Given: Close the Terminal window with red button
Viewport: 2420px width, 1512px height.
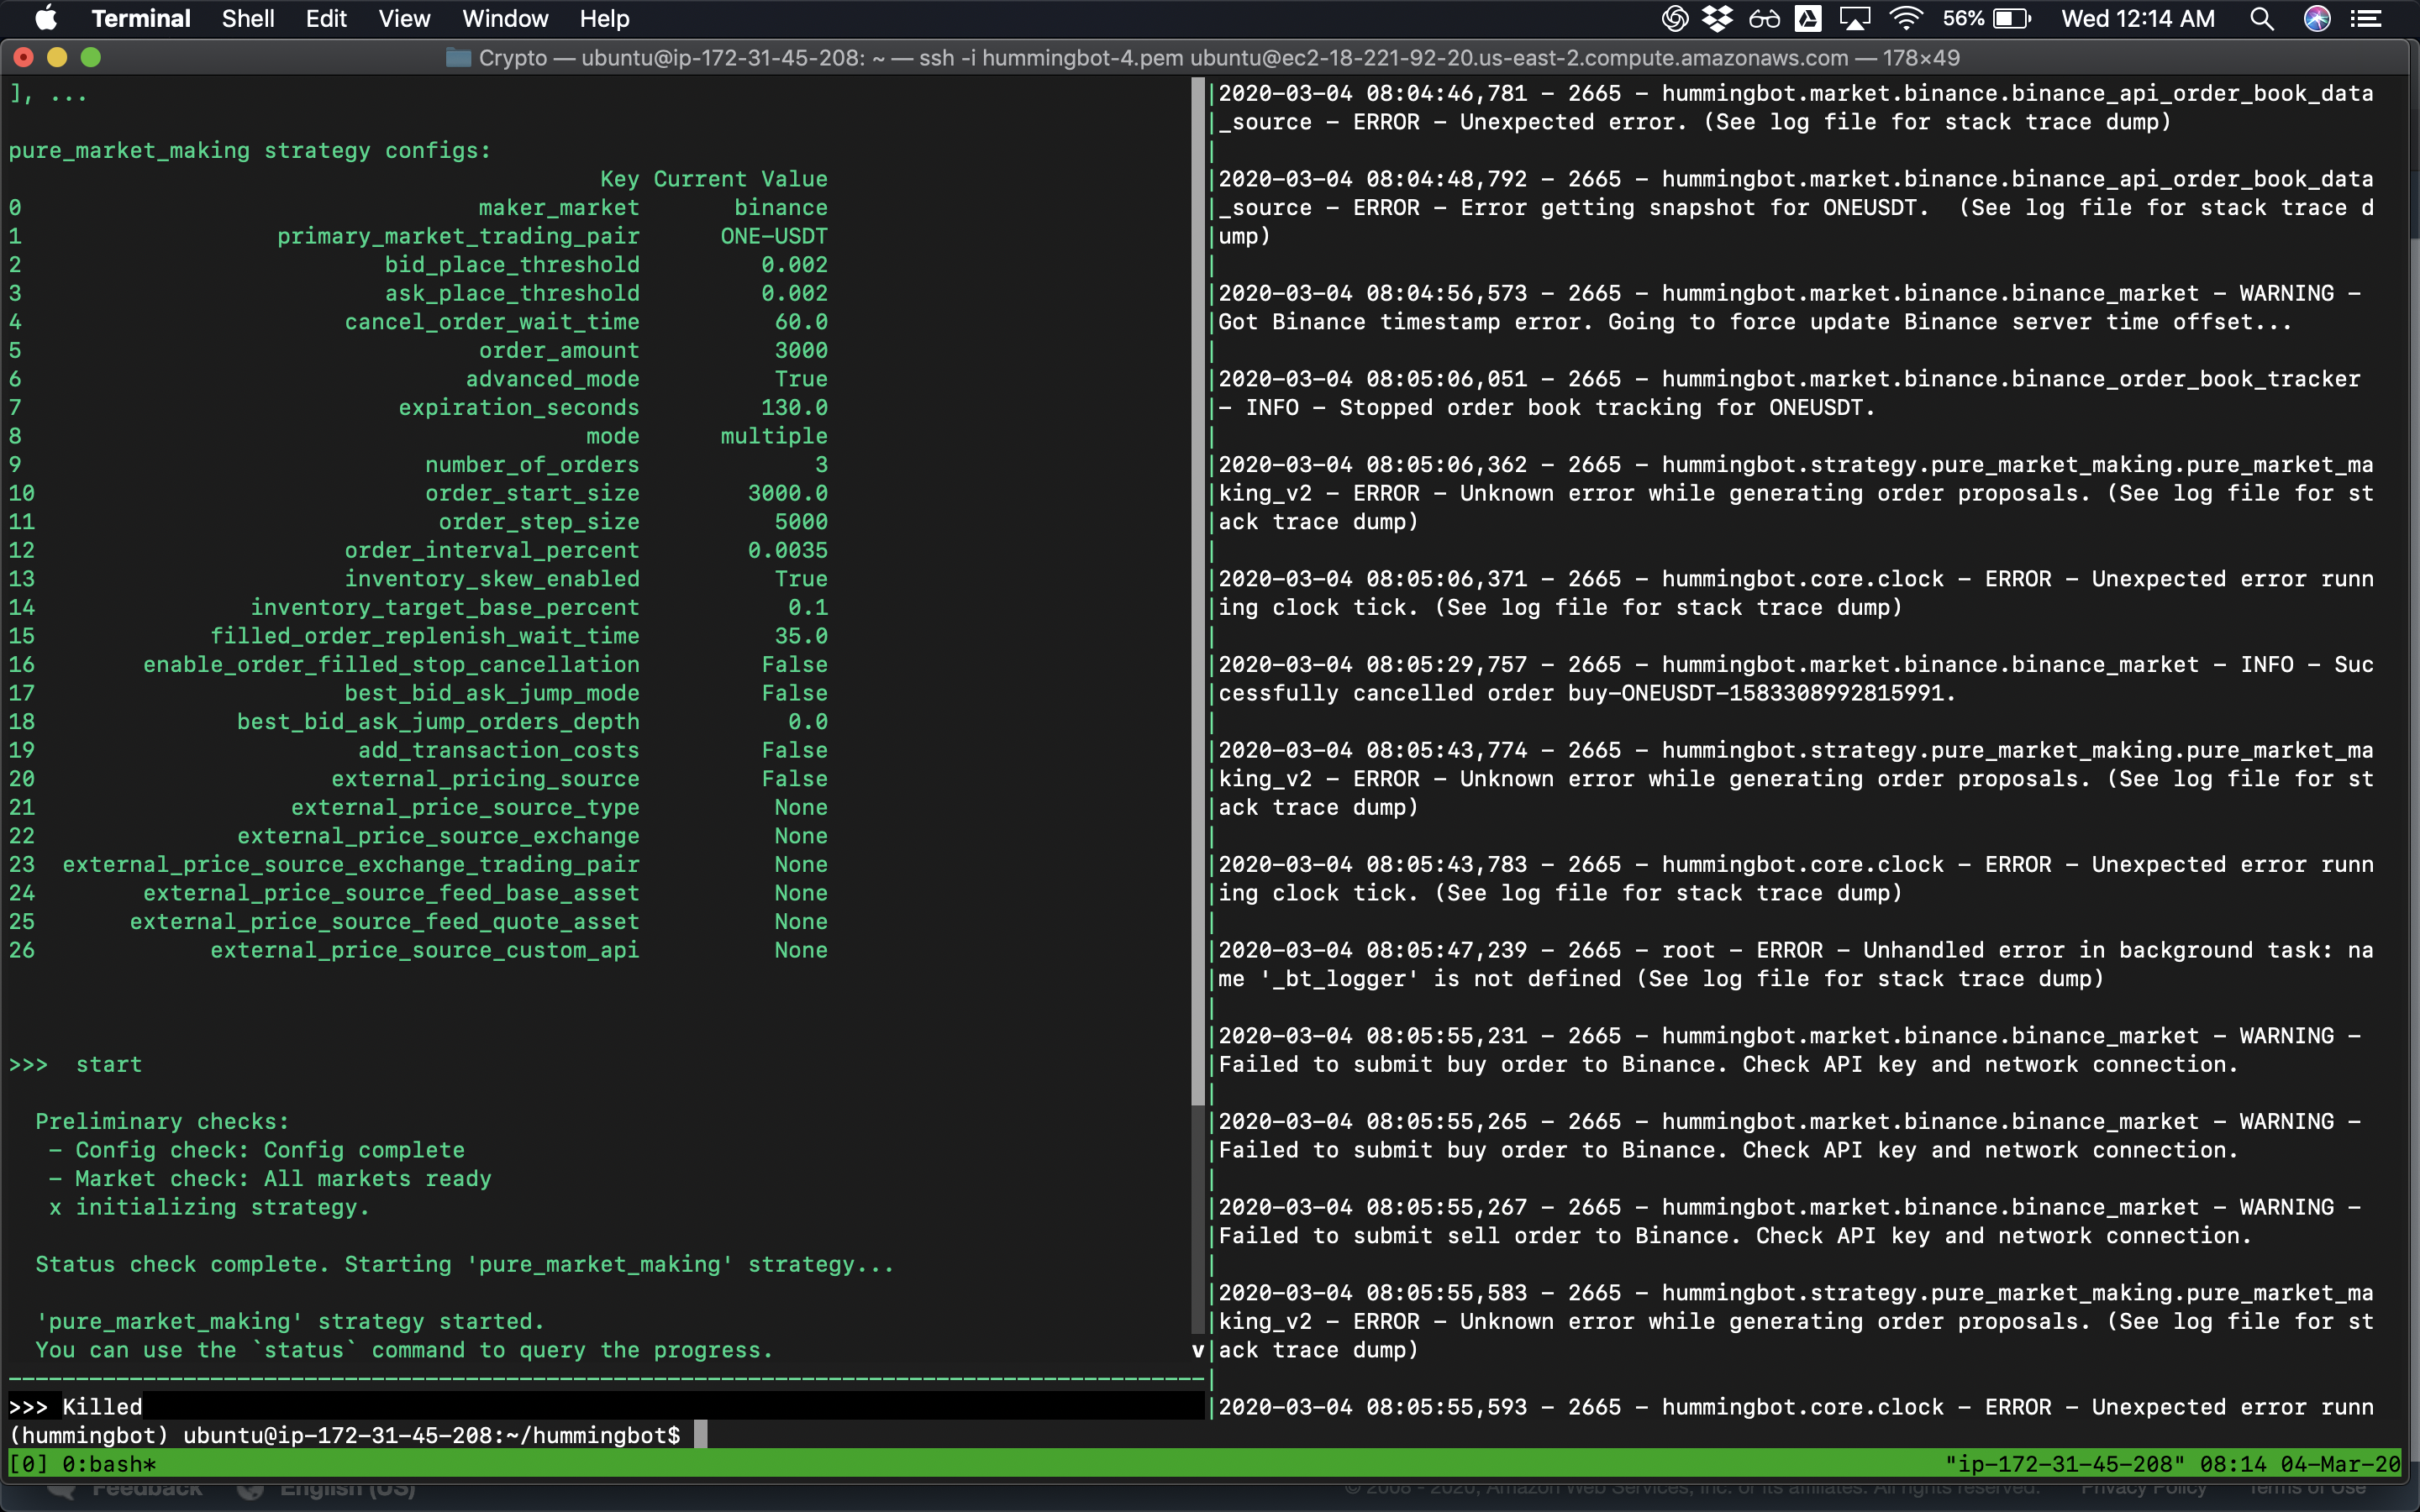Looking at the screenshot, I should (x=24, y=57).
